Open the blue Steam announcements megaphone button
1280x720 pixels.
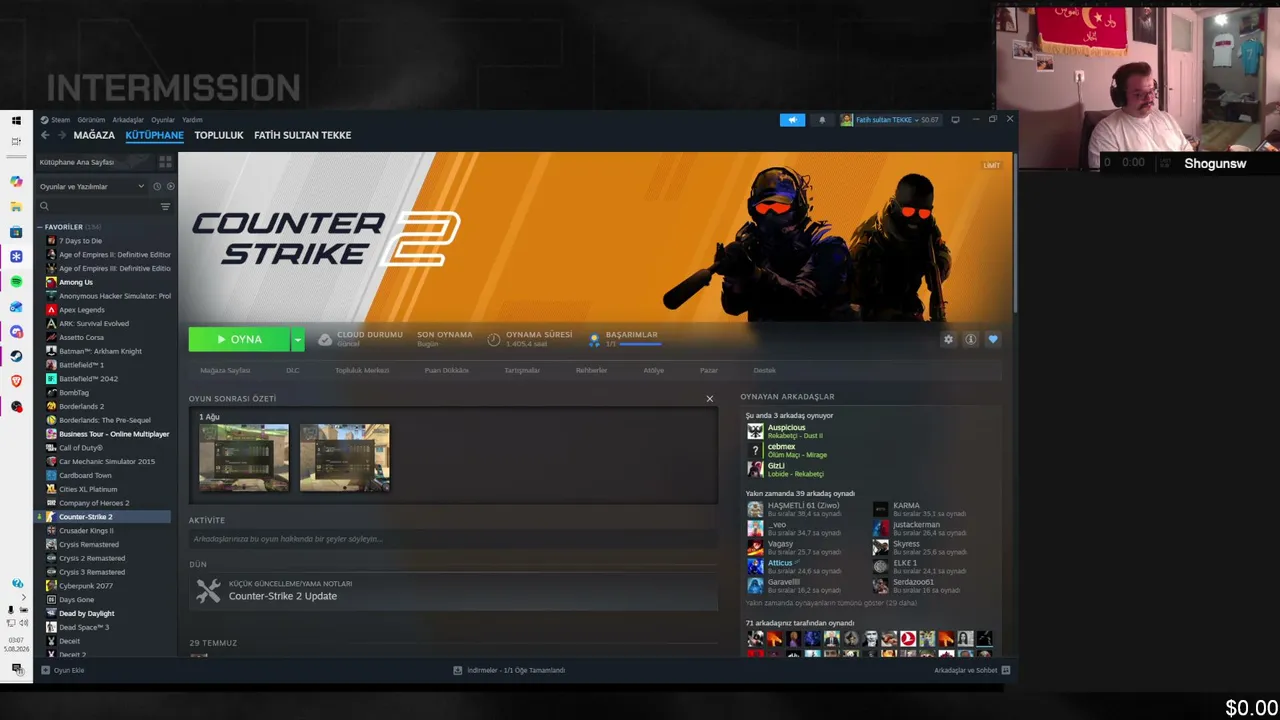tap(792, 120)
